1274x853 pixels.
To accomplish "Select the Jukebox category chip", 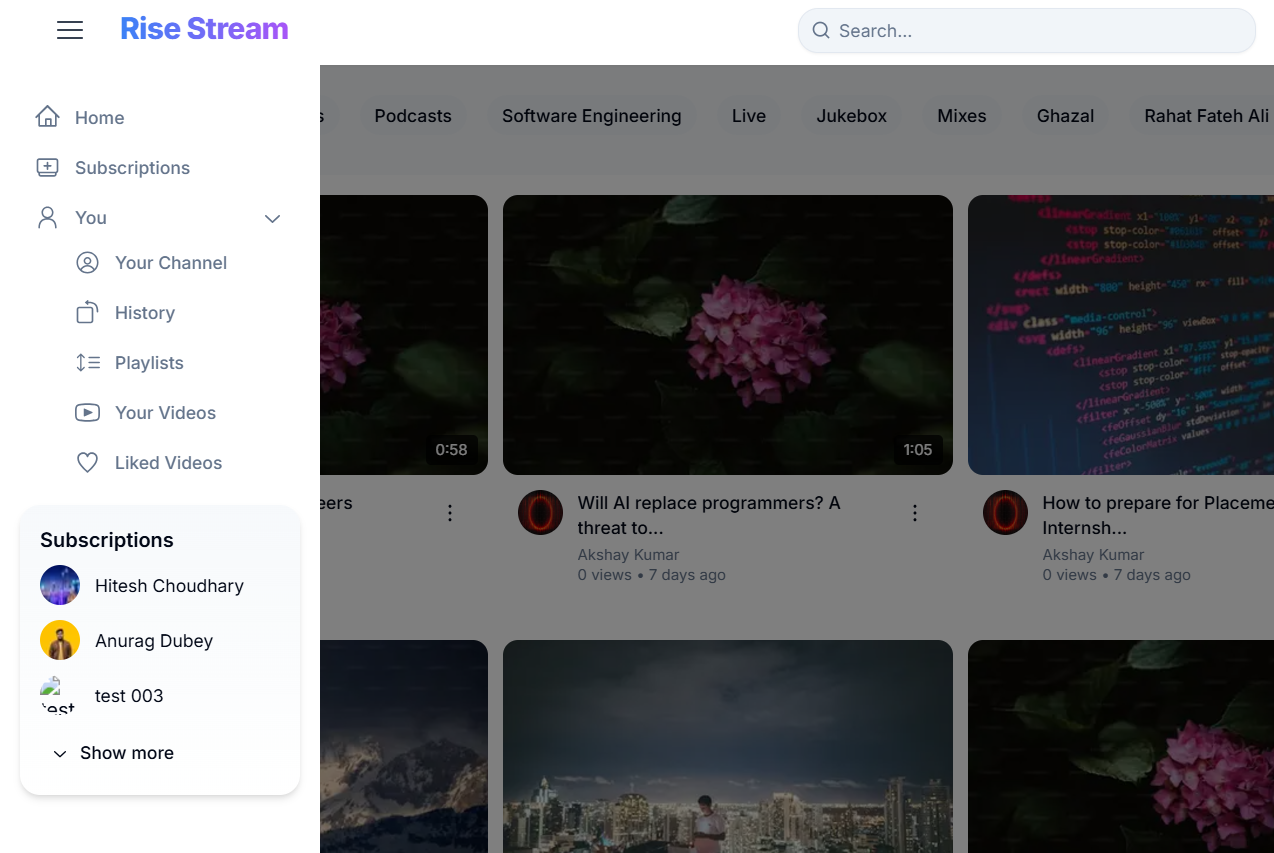I will point(852,116).
